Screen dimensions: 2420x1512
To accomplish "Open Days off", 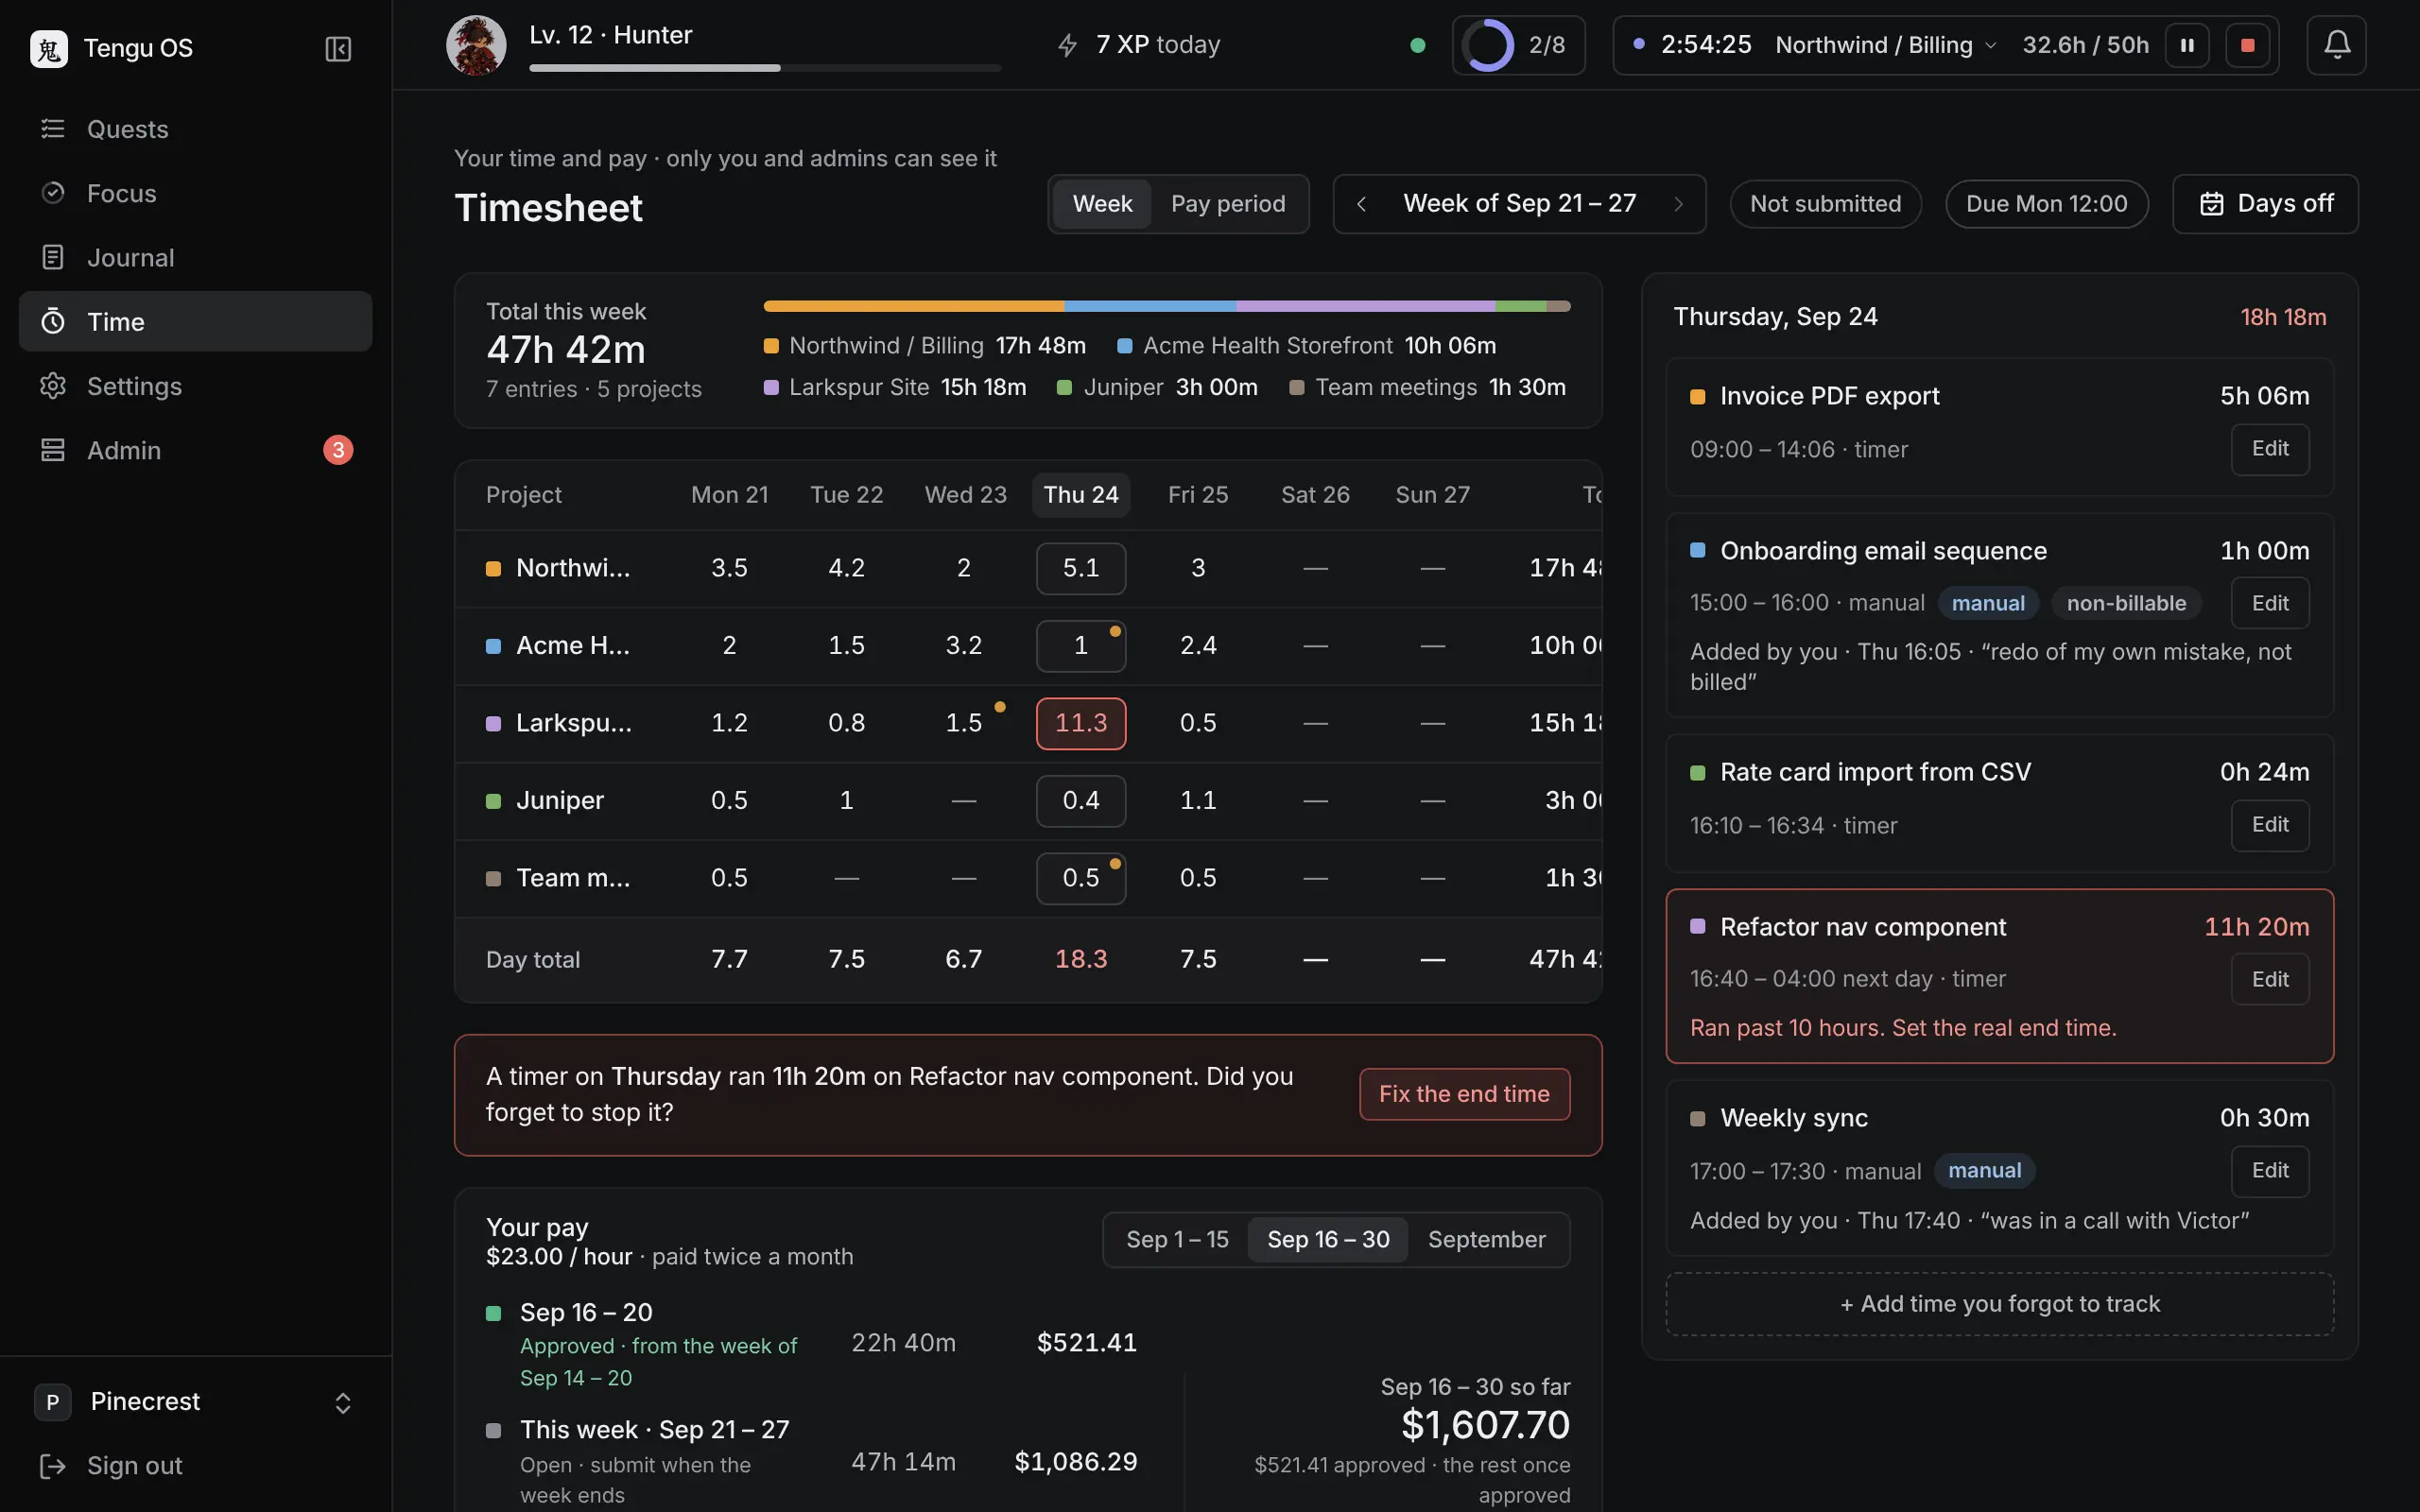I will click(2265, 204).
